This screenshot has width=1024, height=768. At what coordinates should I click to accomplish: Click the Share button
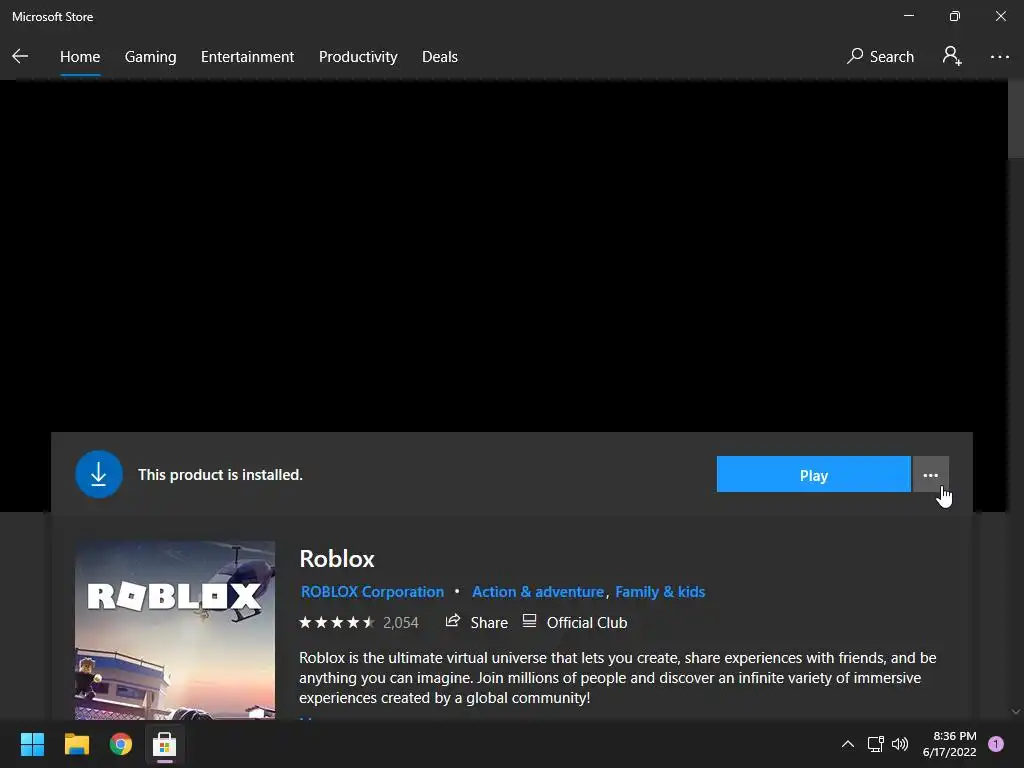pos(476,622)
